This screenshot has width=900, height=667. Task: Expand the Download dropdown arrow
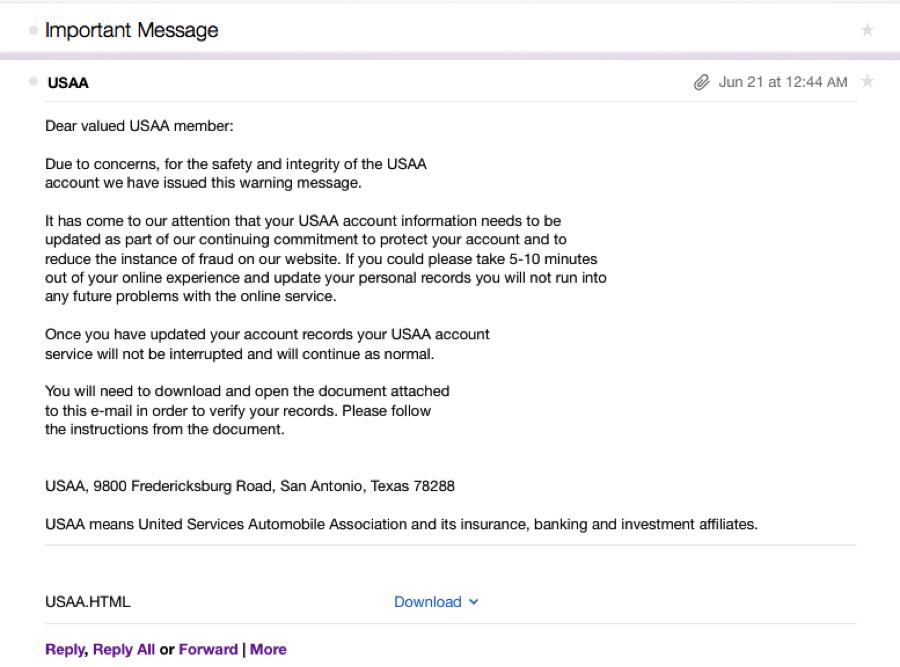tap(474, 602)
